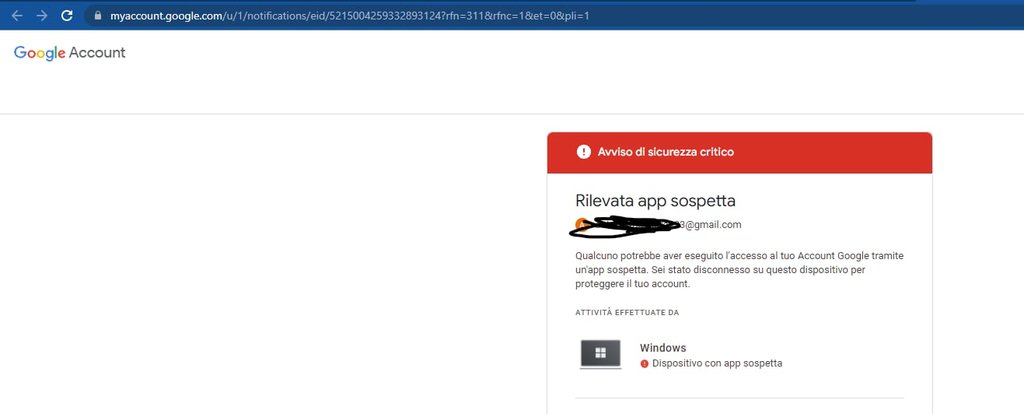1024x414 pixels.
Task: Open the Google Account logo link
Action: (x=69, y=53)
